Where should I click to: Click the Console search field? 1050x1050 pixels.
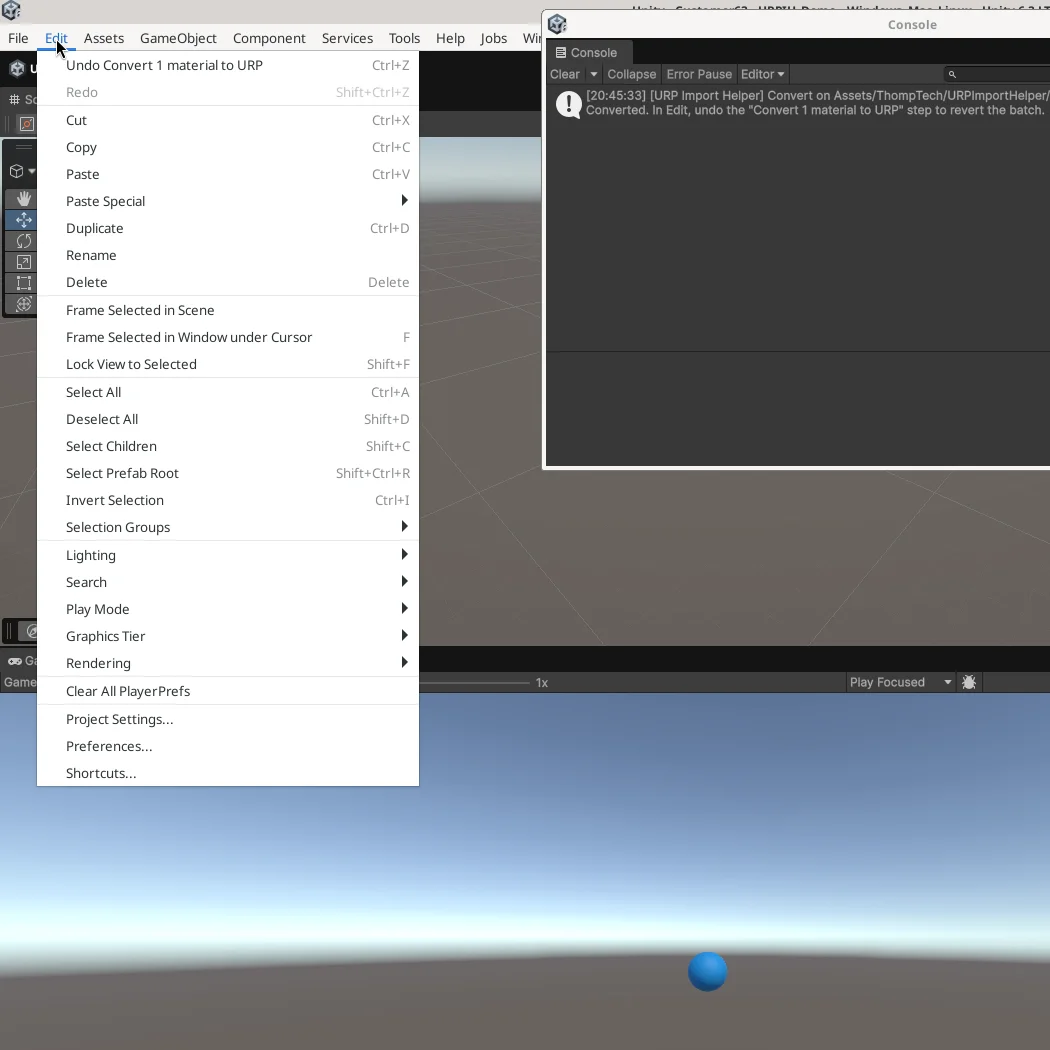(996, 74)
